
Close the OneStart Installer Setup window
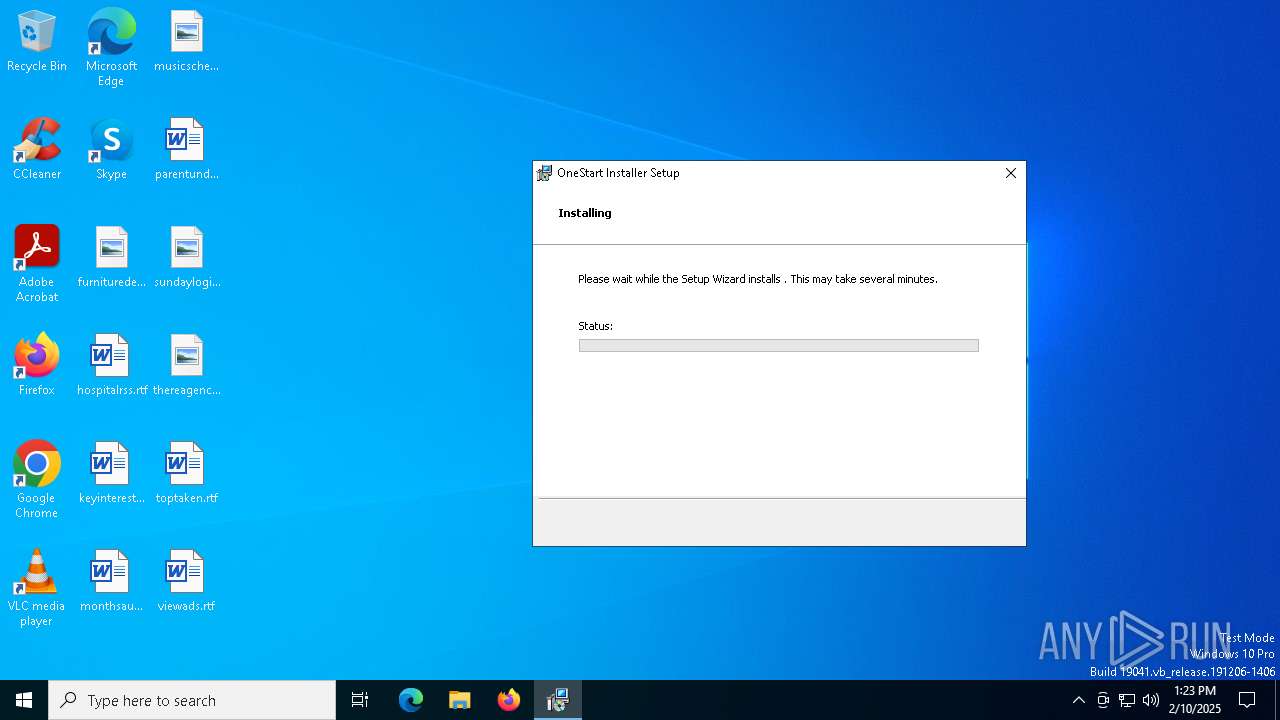tap(1010, 173)
